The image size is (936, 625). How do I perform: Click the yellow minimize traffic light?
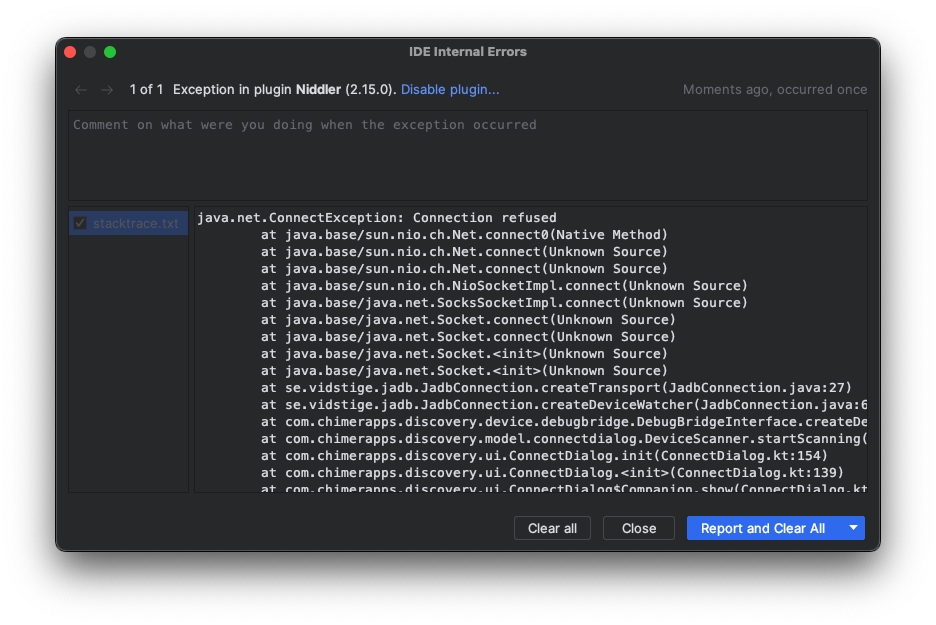pos(90,51)
